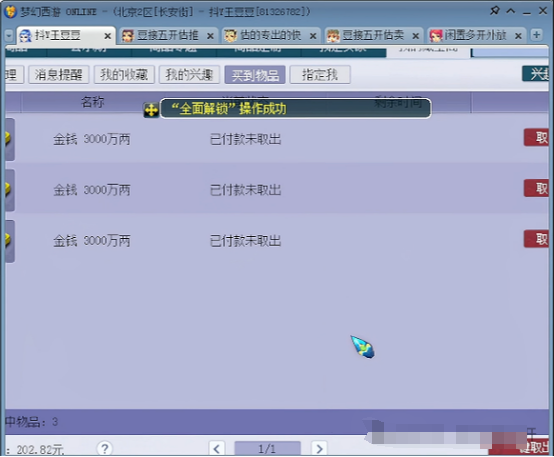Viewport: 554px width, 457px height.
Task: Click the first row's 已付款未取出 status
Action: pos(245,139)
